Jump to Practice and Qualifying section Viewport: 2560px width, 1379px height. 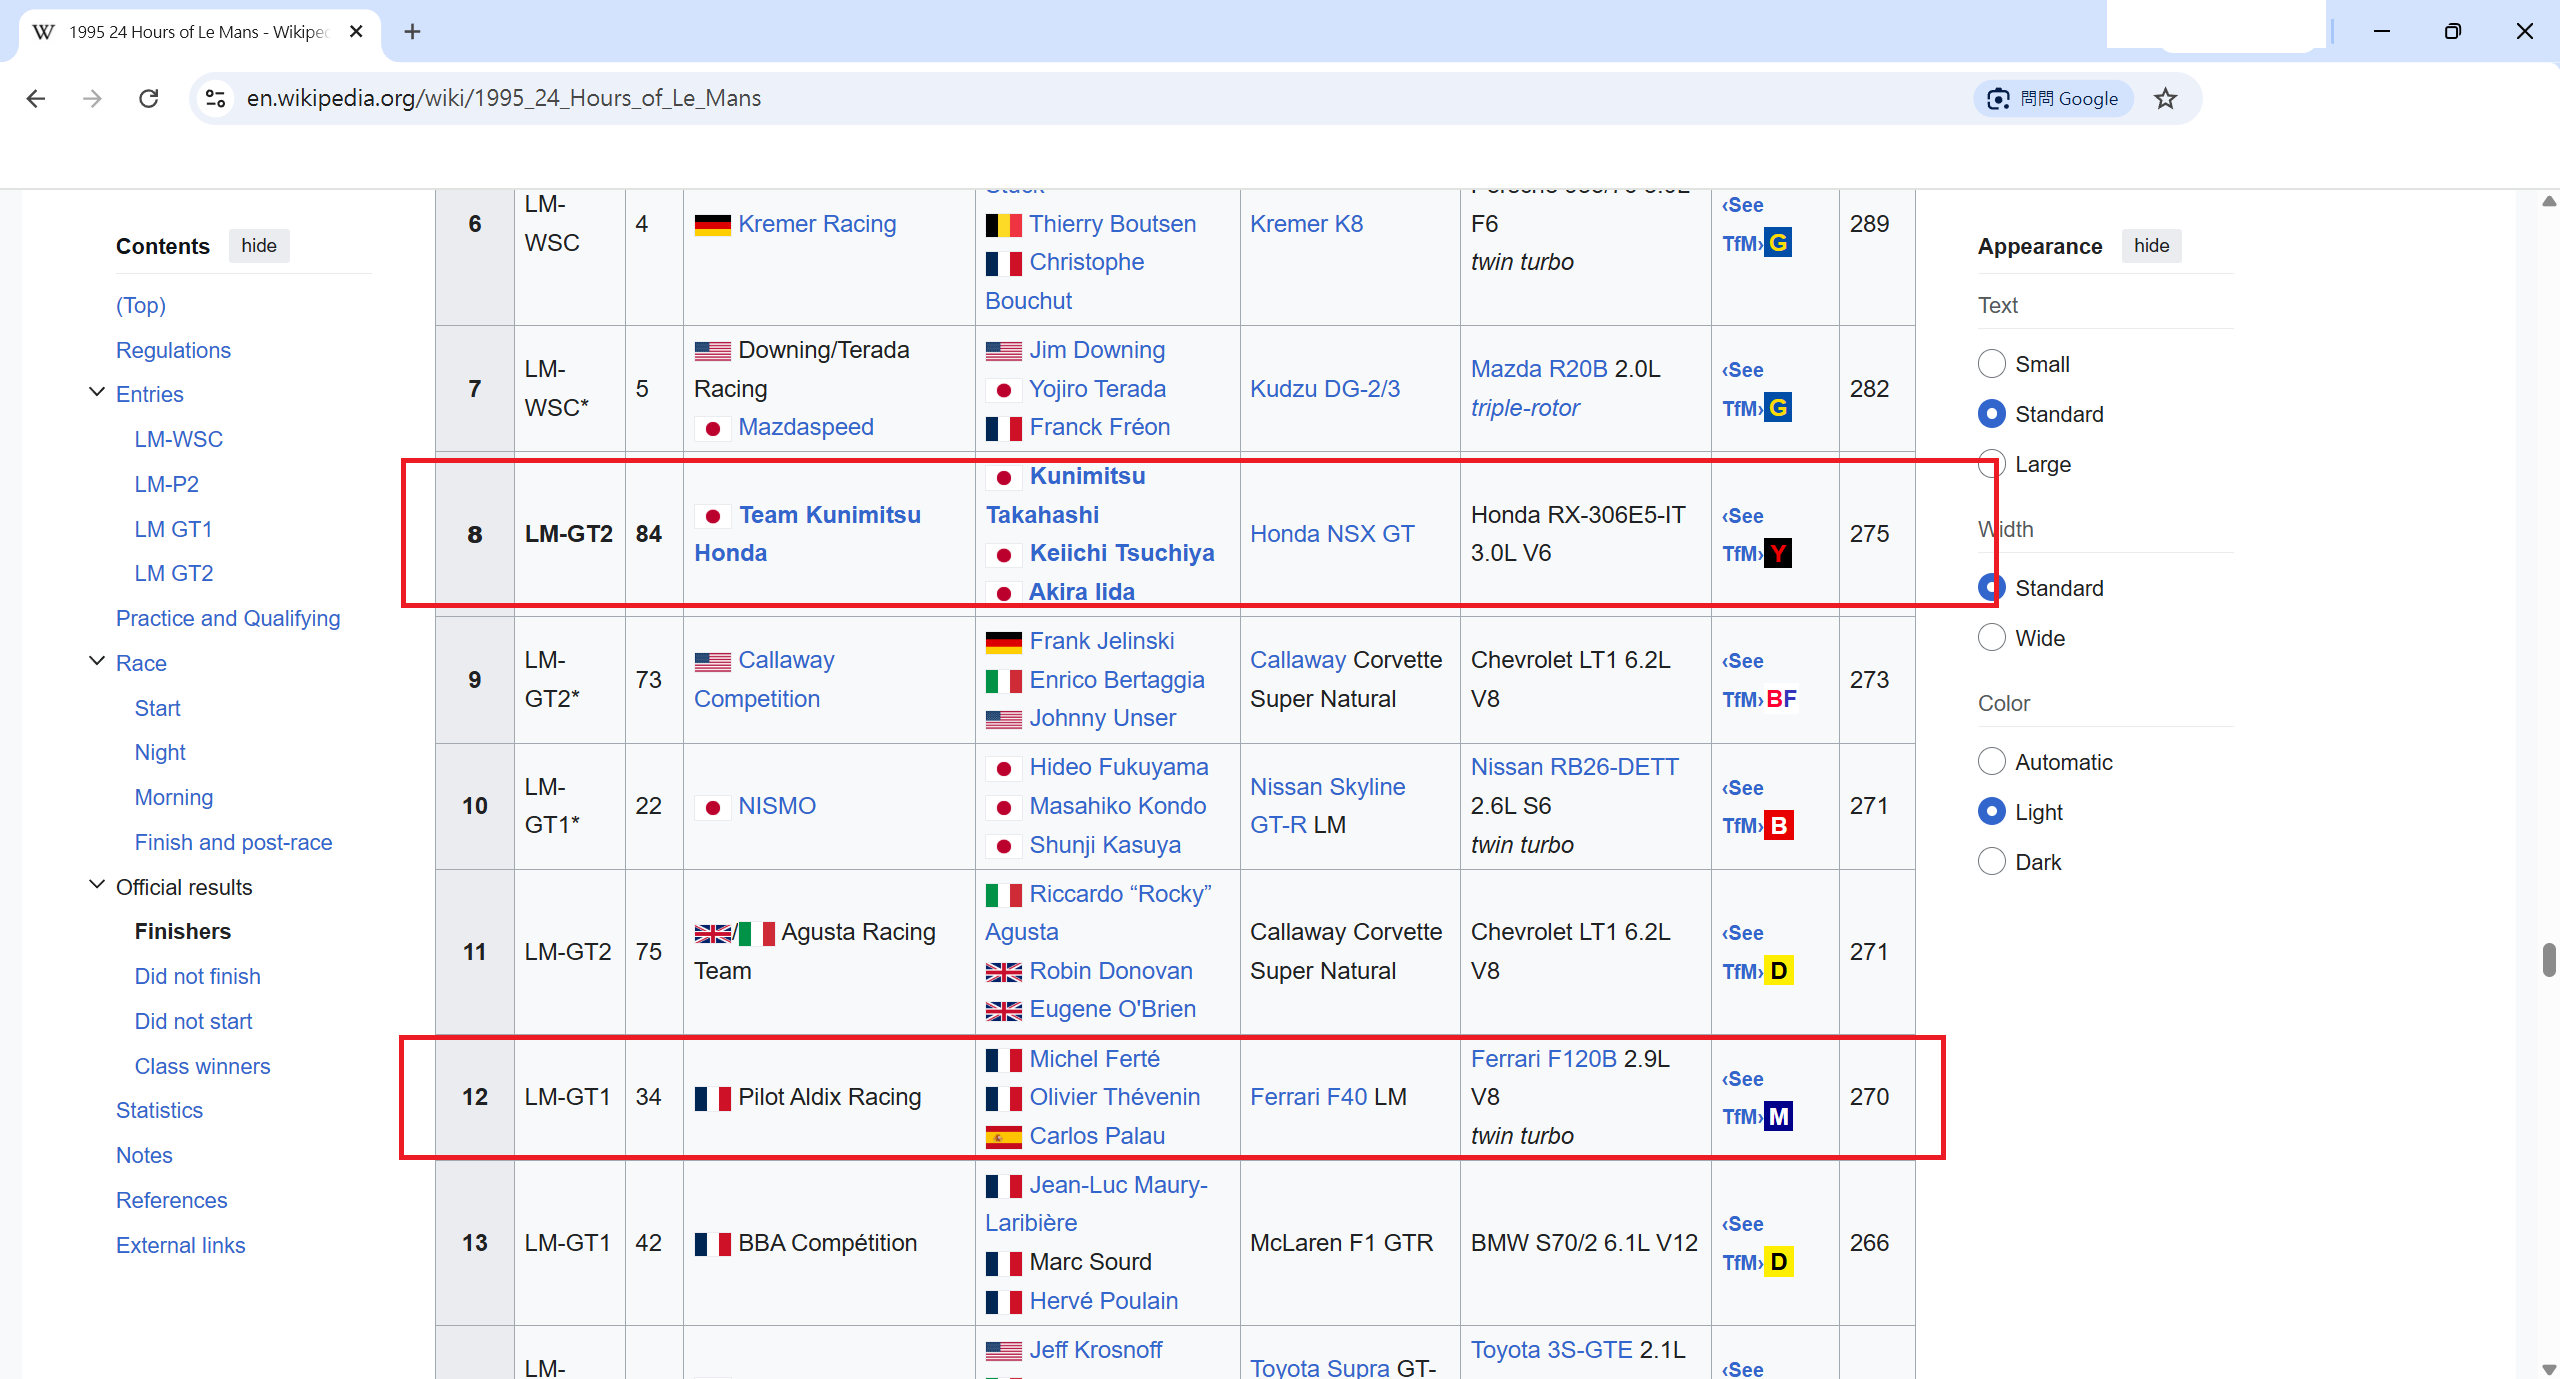(228, 618)
